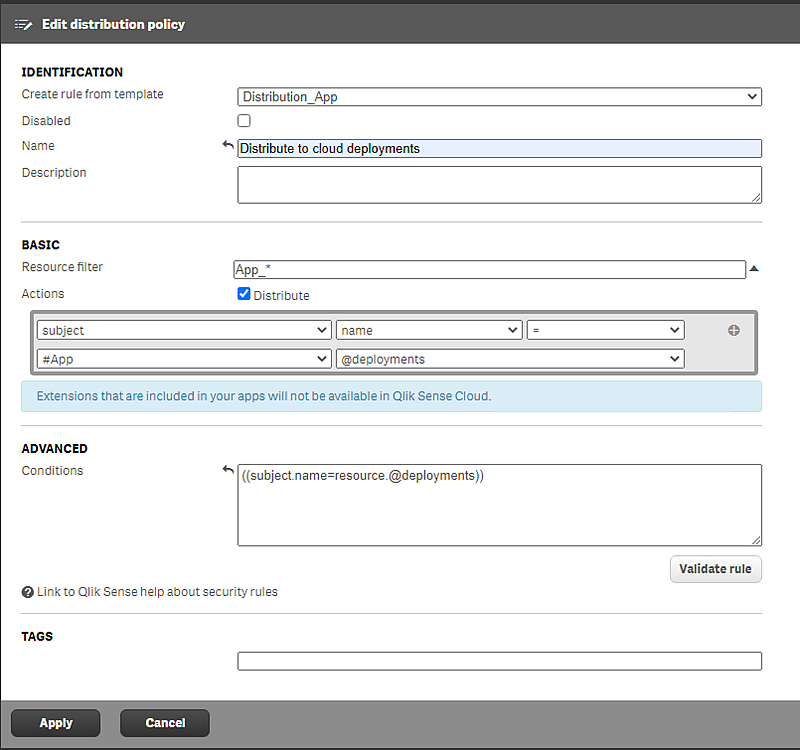The image size is (800, 750).
Task: Click inside the Description text area
Action: 498,185
